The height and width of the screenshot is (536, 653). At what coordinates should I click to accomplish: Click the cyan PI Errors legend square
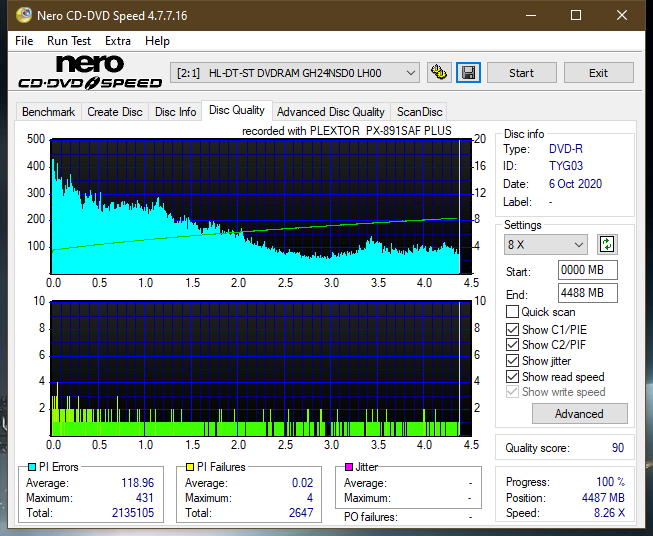coord(31,467)
